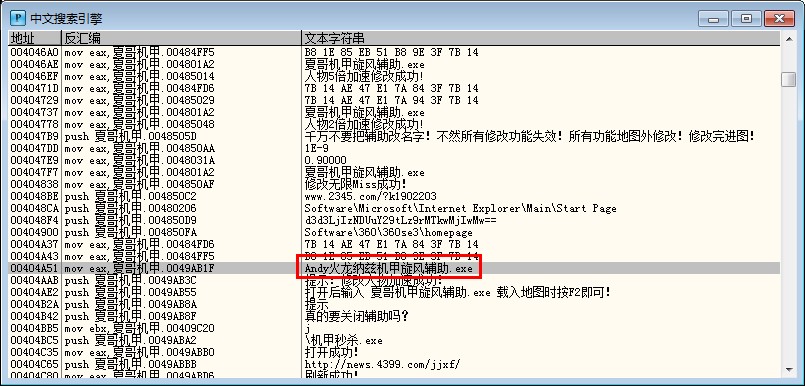Select the highlighted Andy火龙纳兹机甲旋风辅助.exe row
Screen dimensions: 805x386
(394, 268)
